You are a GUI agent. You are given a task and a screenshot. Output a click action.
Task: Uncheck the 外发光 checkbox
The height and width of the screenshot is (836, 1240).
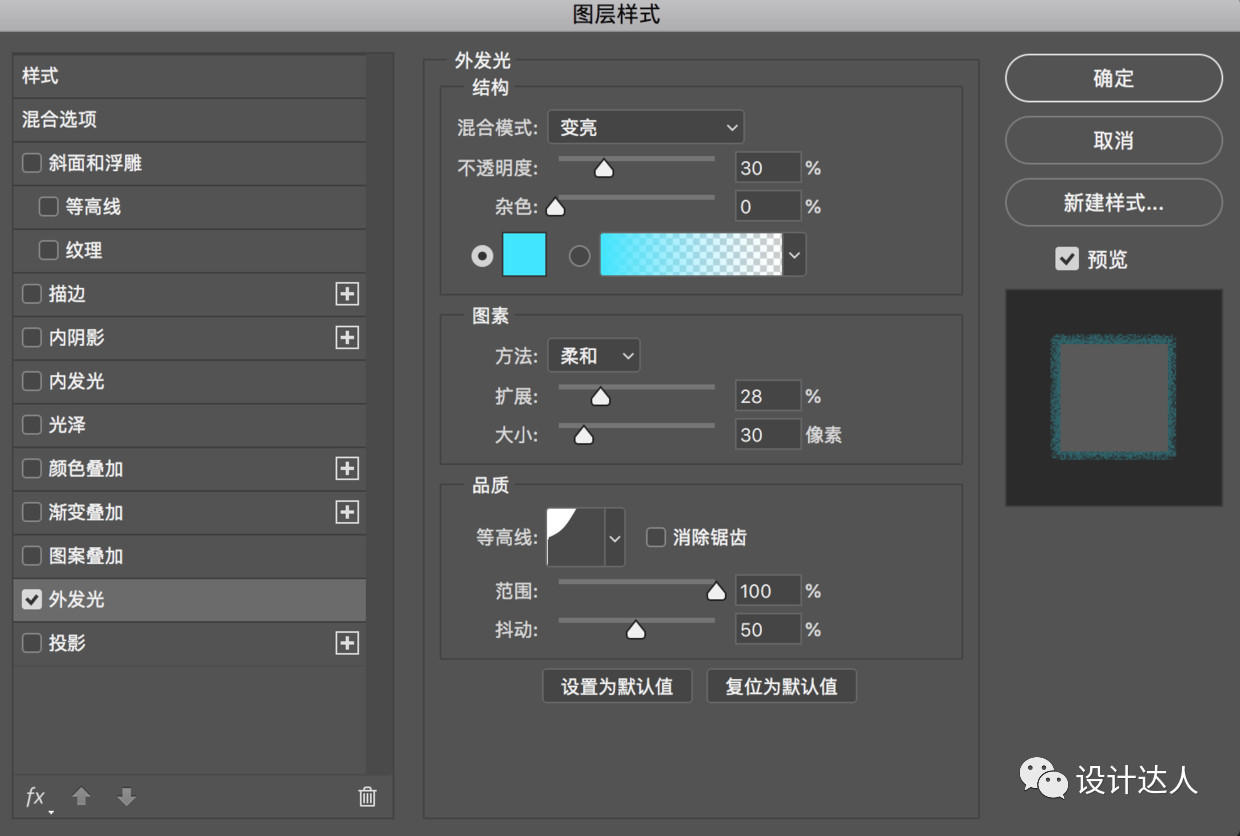[32, 599]
